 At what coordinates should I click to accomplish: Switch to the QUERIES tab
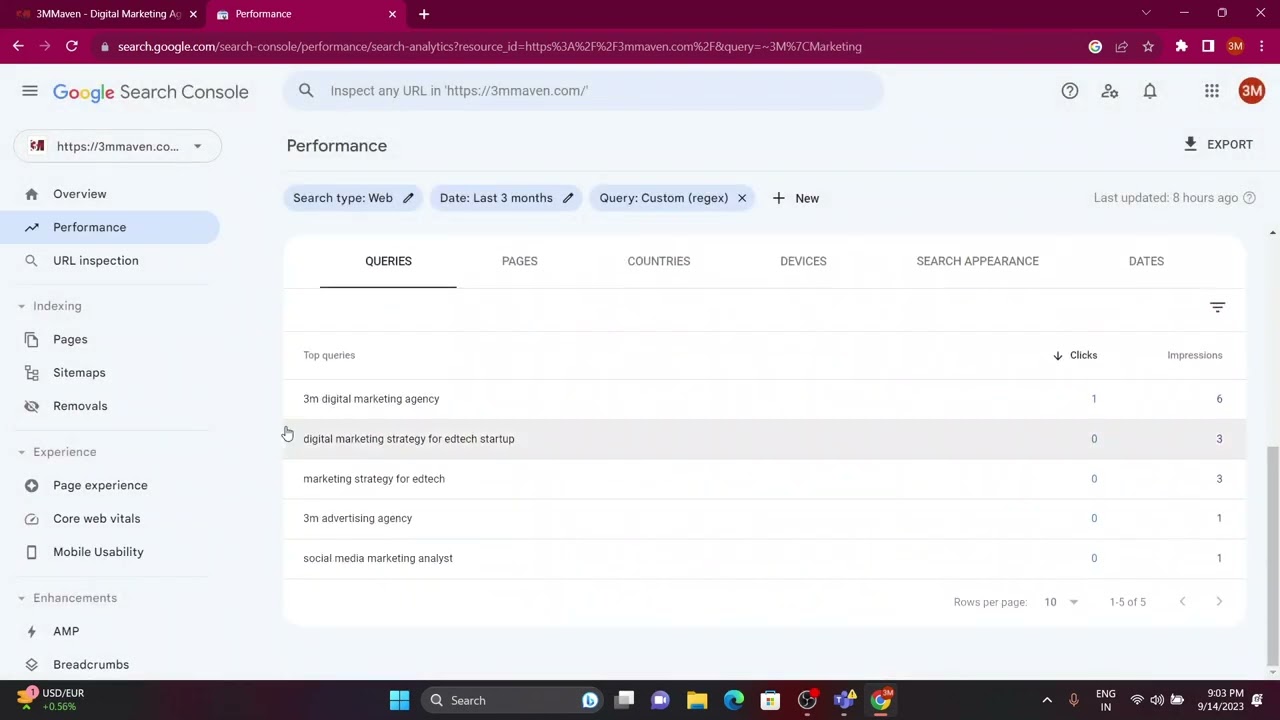click(388, 261)
